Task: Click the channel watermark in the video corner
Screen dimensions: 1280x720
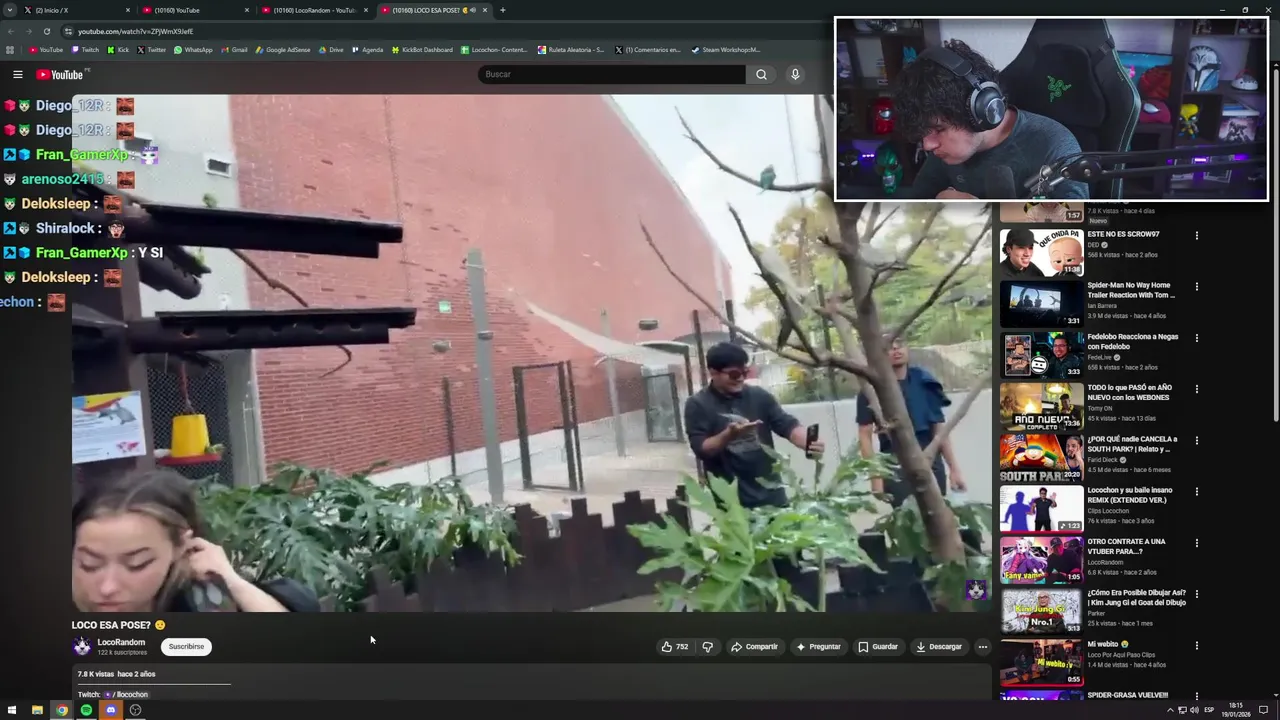Action: pos(976,590)
